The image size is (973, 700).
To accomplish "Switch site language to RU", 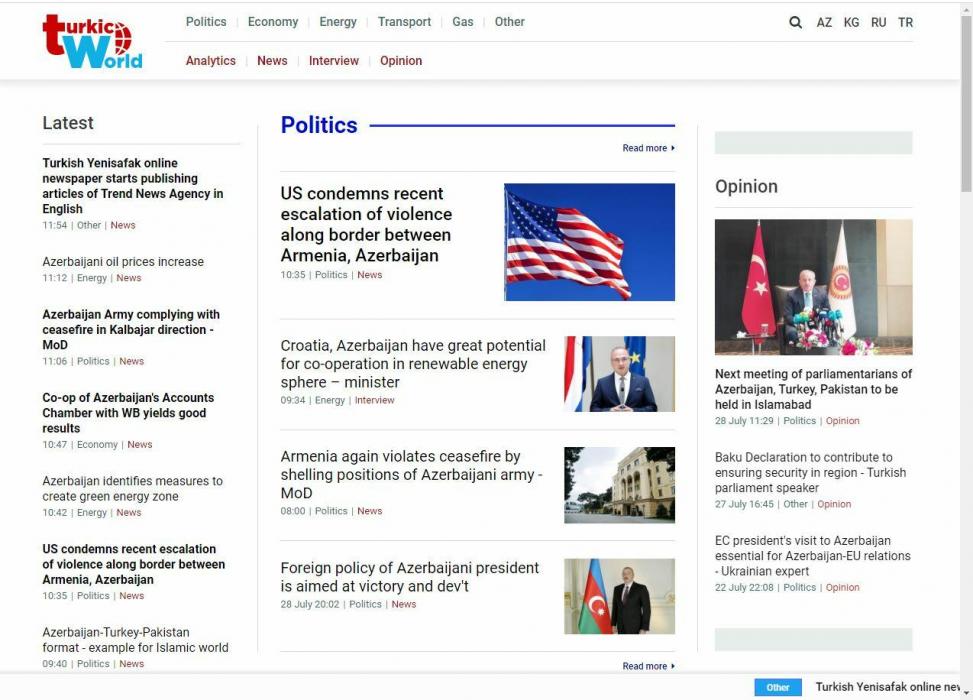I will tap(878, 22).
